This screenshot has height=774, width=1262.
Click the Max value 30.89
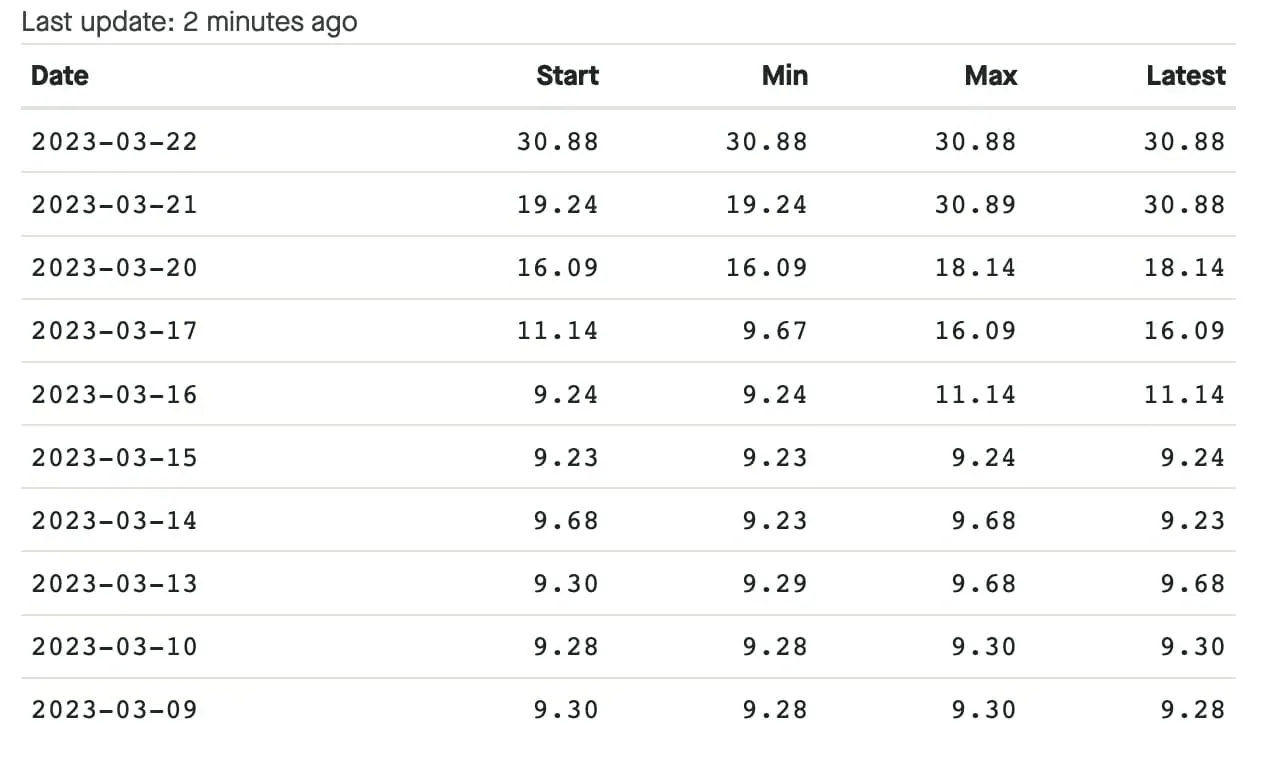pos(975,205)
